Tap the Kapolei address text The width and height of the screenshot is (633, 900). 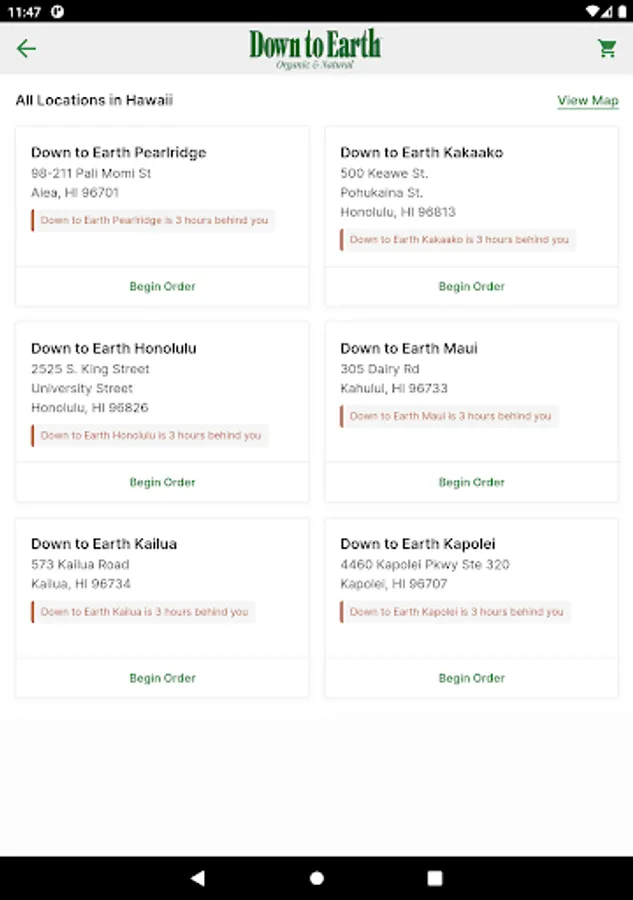pyautogui.click(x=424, y=574)
